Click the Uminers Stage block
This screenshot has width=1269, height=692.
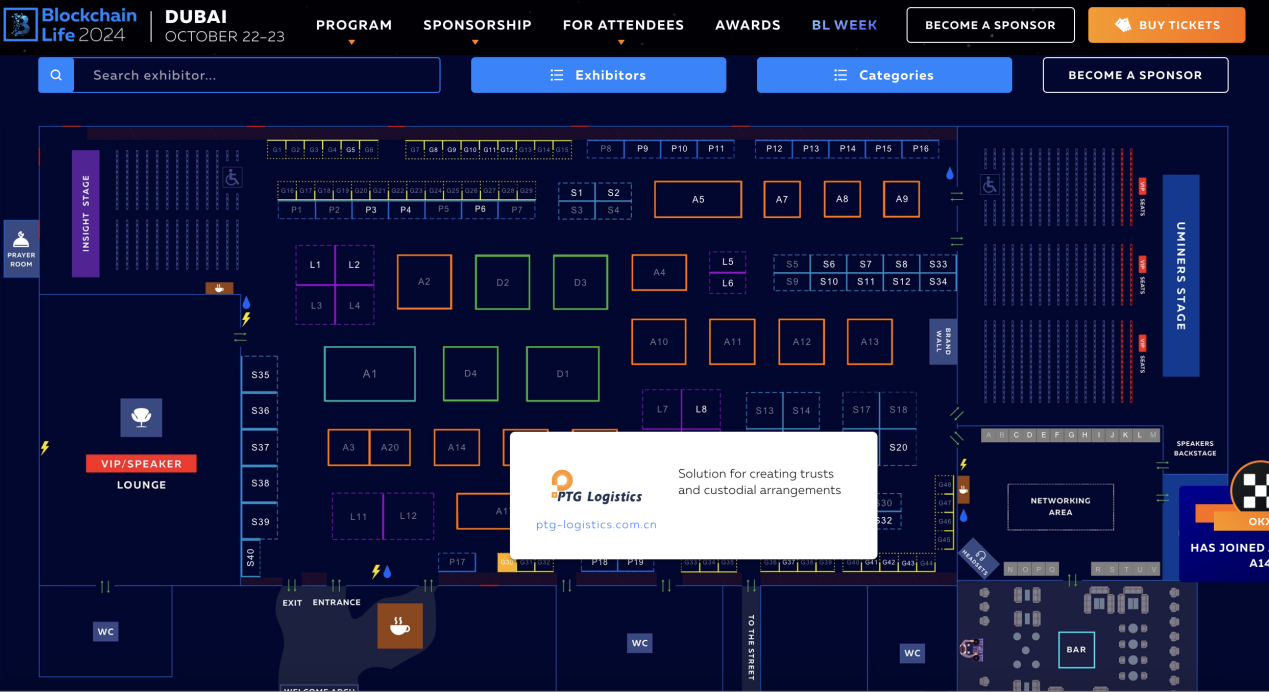coord(1181,276)
